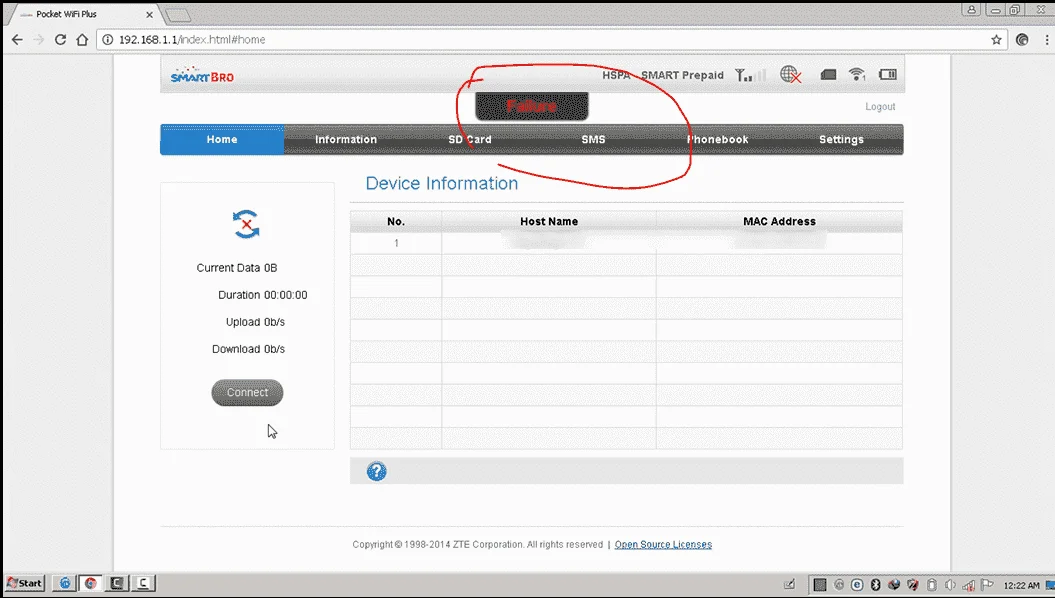Click the blue e tray icon
Viewport: 1055px width, 598px height.
click(857, 585)
